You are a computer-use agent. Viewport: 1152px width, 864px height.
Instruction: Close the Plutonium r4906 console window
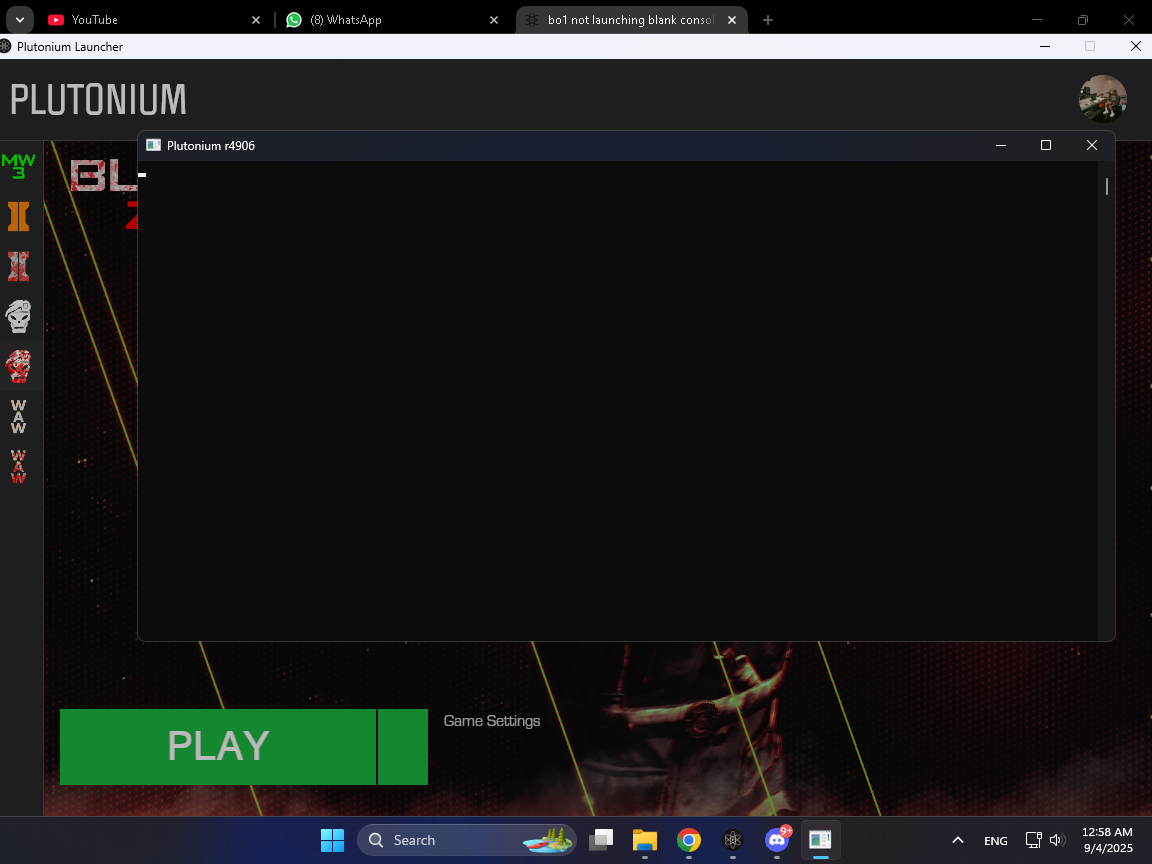tap(1092, 145)
